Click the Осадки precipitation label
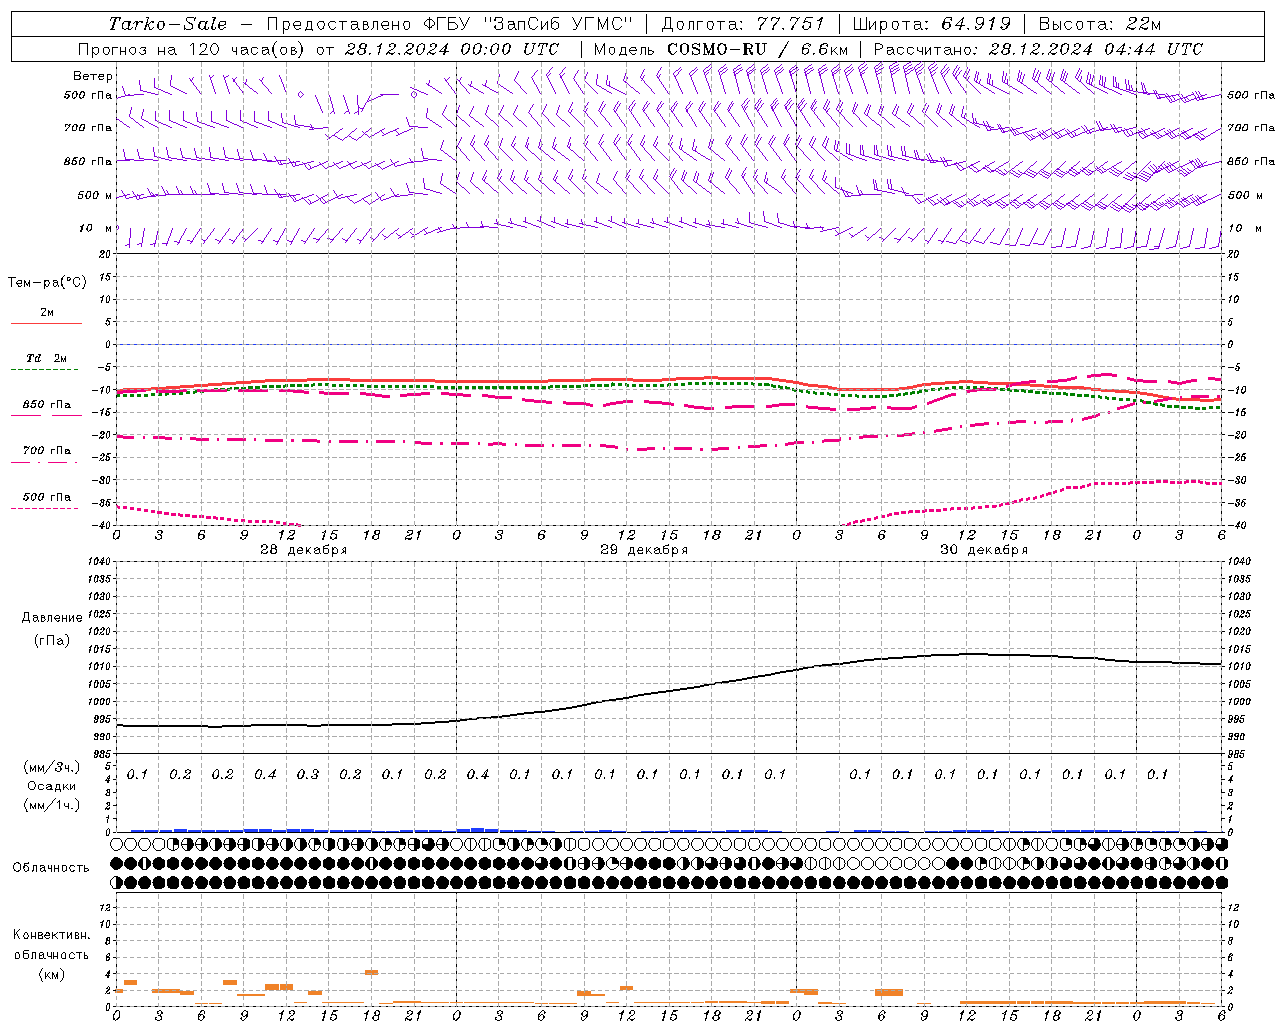 [x=52, y=786]
